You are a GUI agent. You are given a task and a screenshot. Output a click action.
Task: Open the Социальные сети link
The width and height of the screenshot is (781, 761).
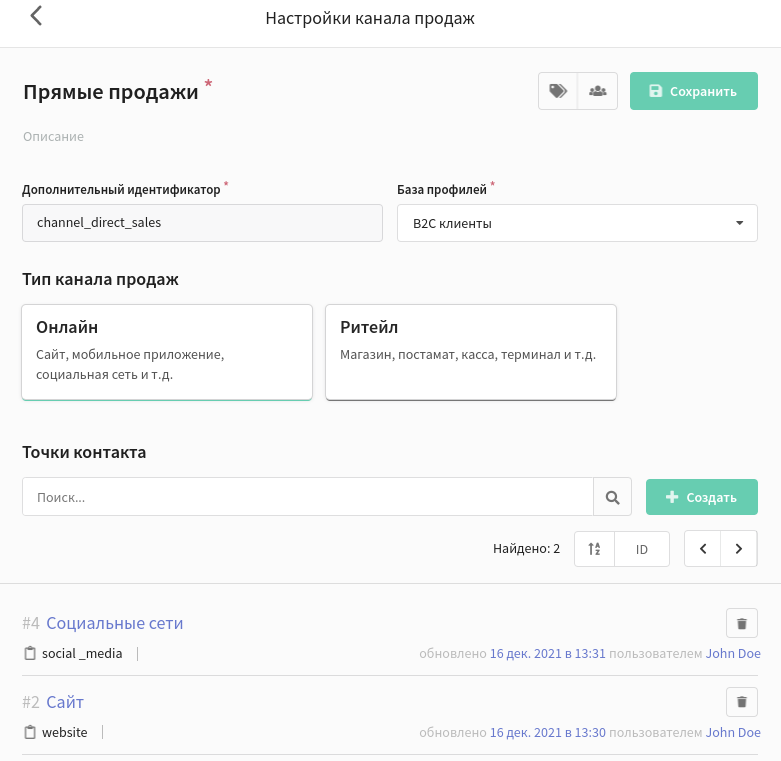coord(115,623)
